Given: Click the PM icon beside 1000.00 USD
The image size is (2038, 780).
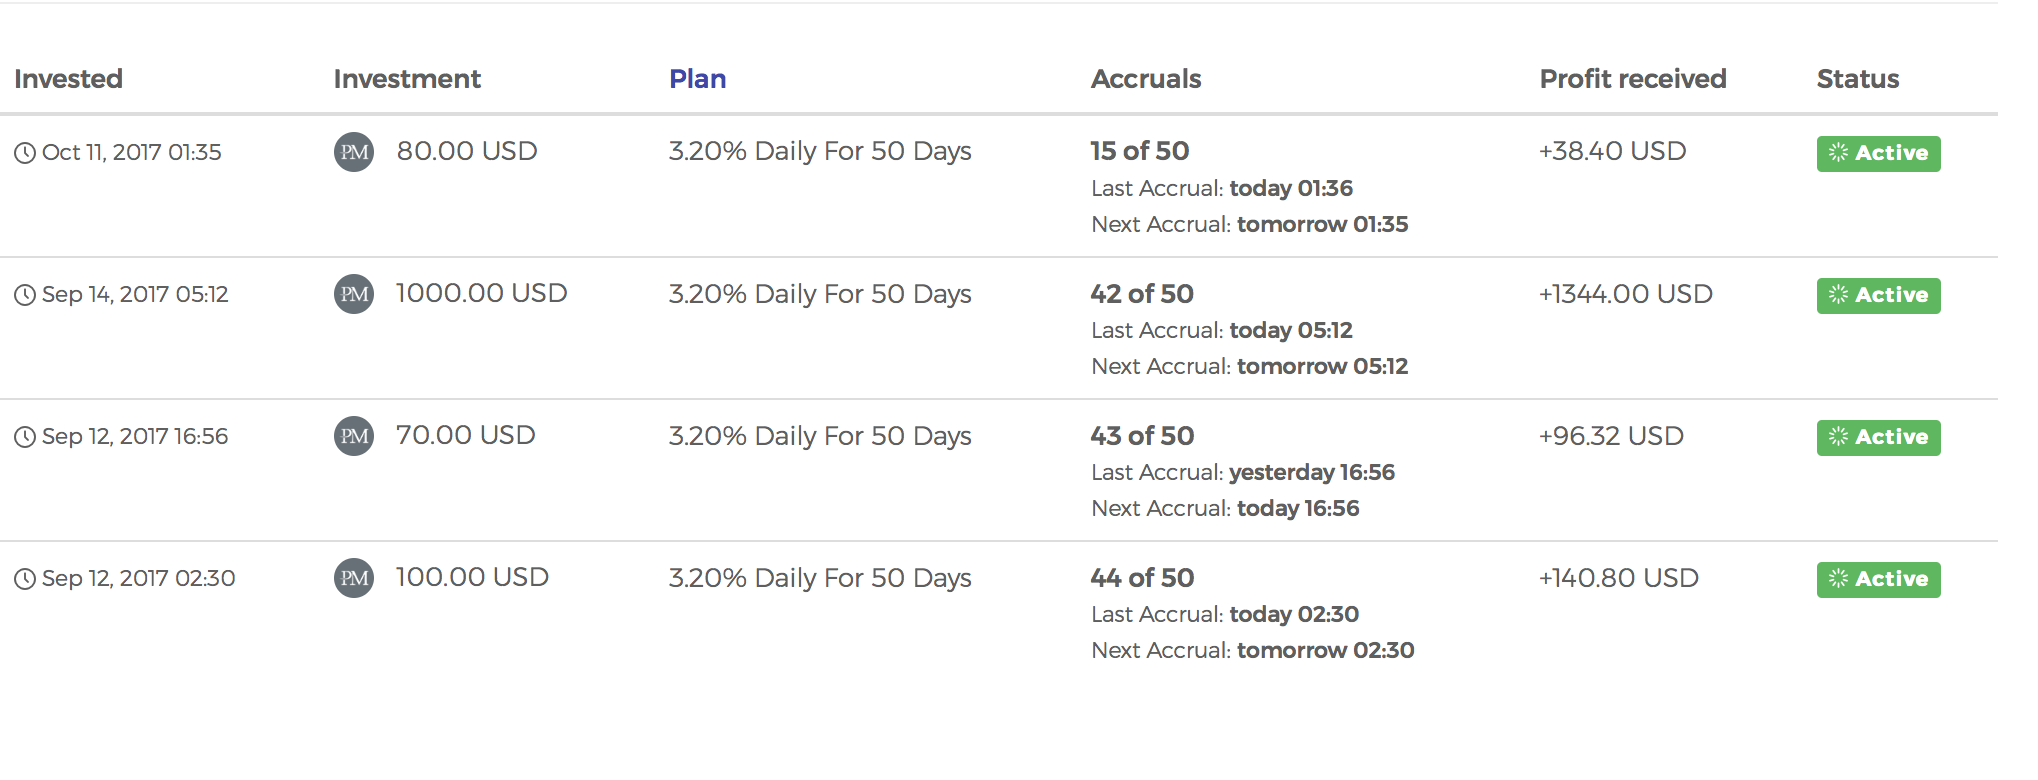Looking at the screenshot, I should pyautogui.click(x=354, y=294).
